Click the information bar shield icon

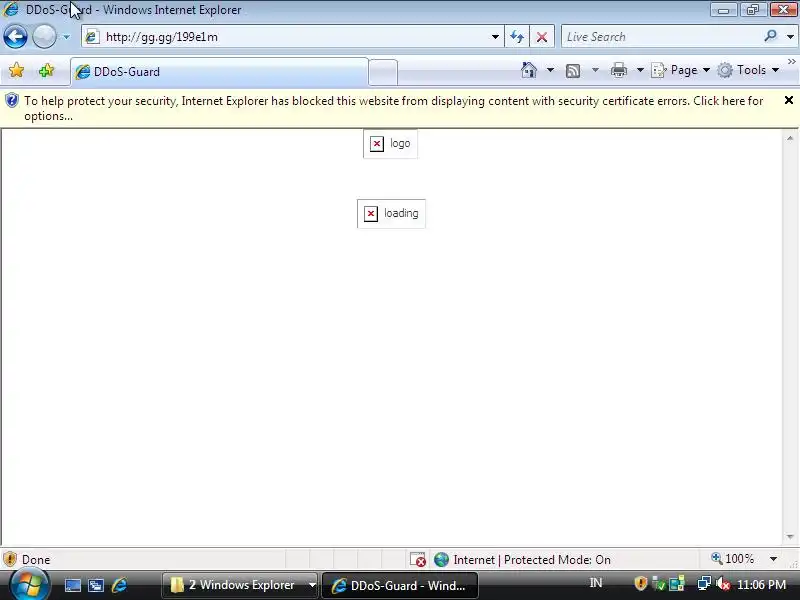click(12, 101)
